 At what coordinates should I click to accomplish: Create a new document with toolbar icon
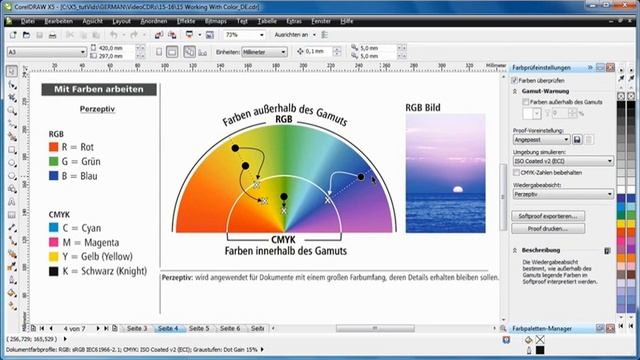coord(13,35)
